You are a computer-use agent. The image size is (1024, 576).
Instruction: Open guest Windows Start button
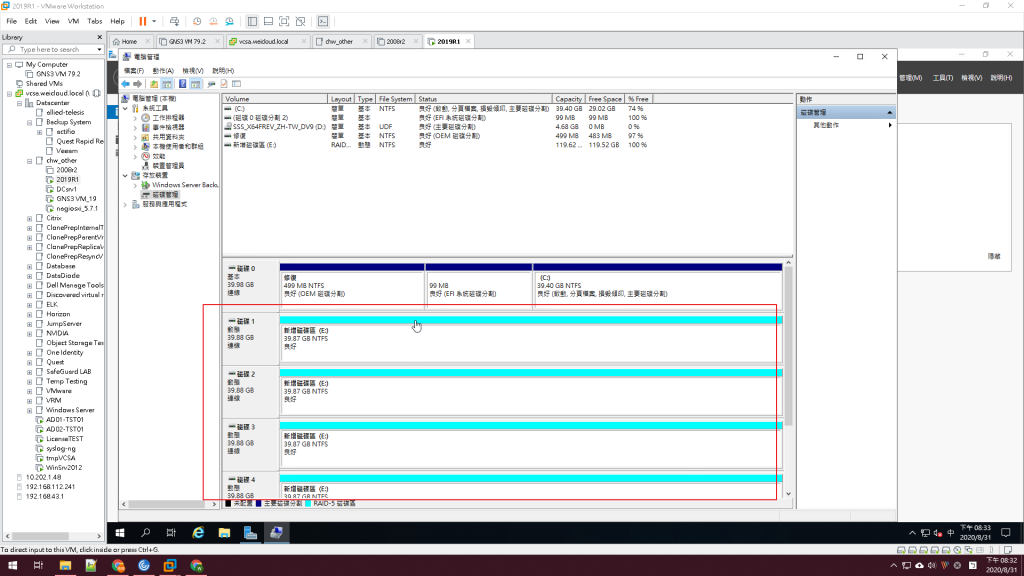(x=120, y=533)
